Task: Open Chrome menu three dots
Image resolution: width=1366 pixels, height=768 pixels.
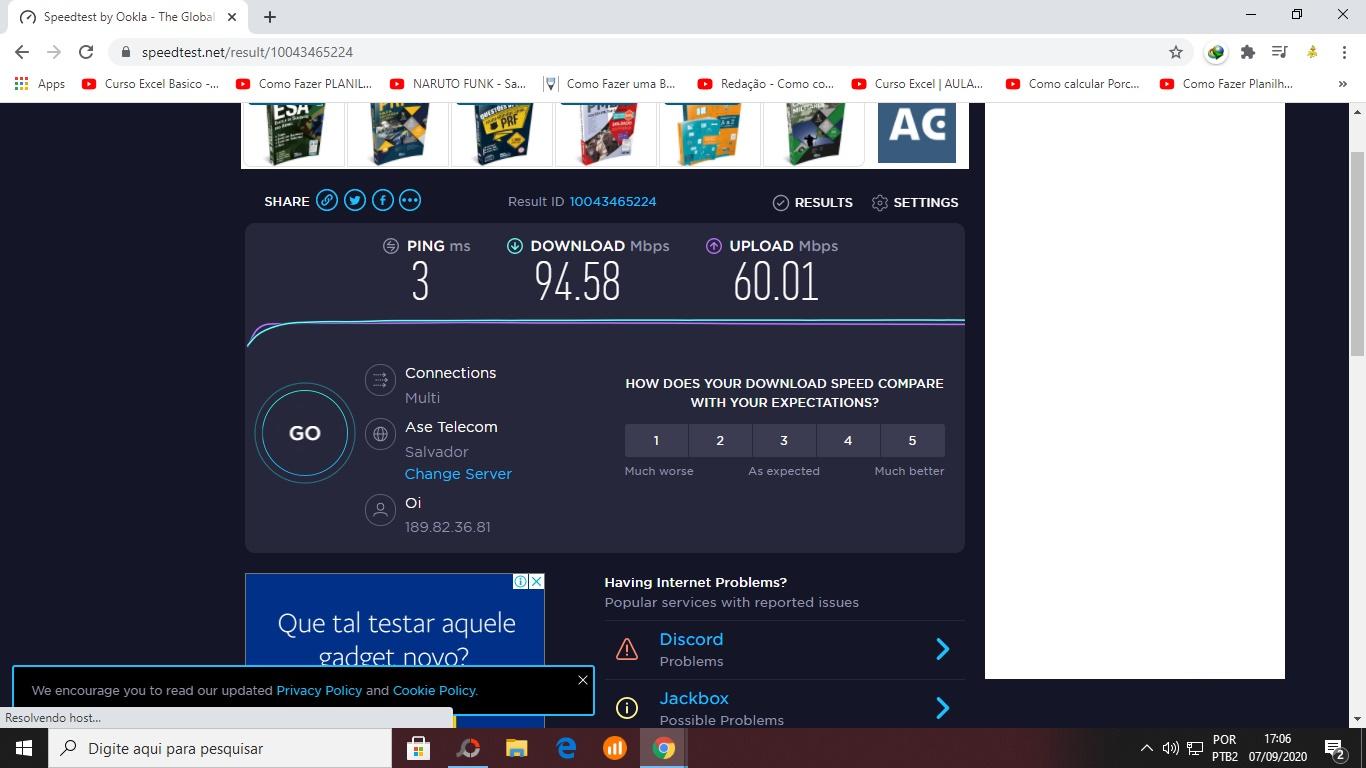Action: (x=1344, y=52)
